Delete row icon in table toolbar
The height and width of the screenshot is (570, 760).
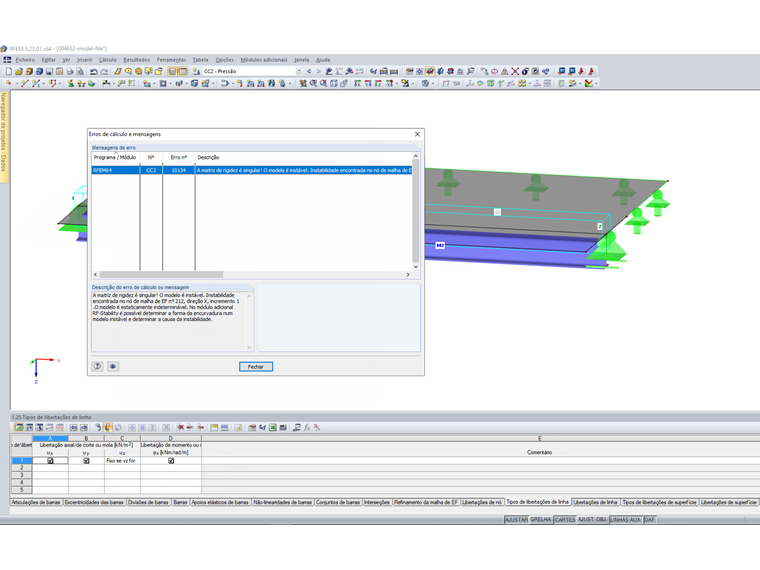(x=180, y=428)
